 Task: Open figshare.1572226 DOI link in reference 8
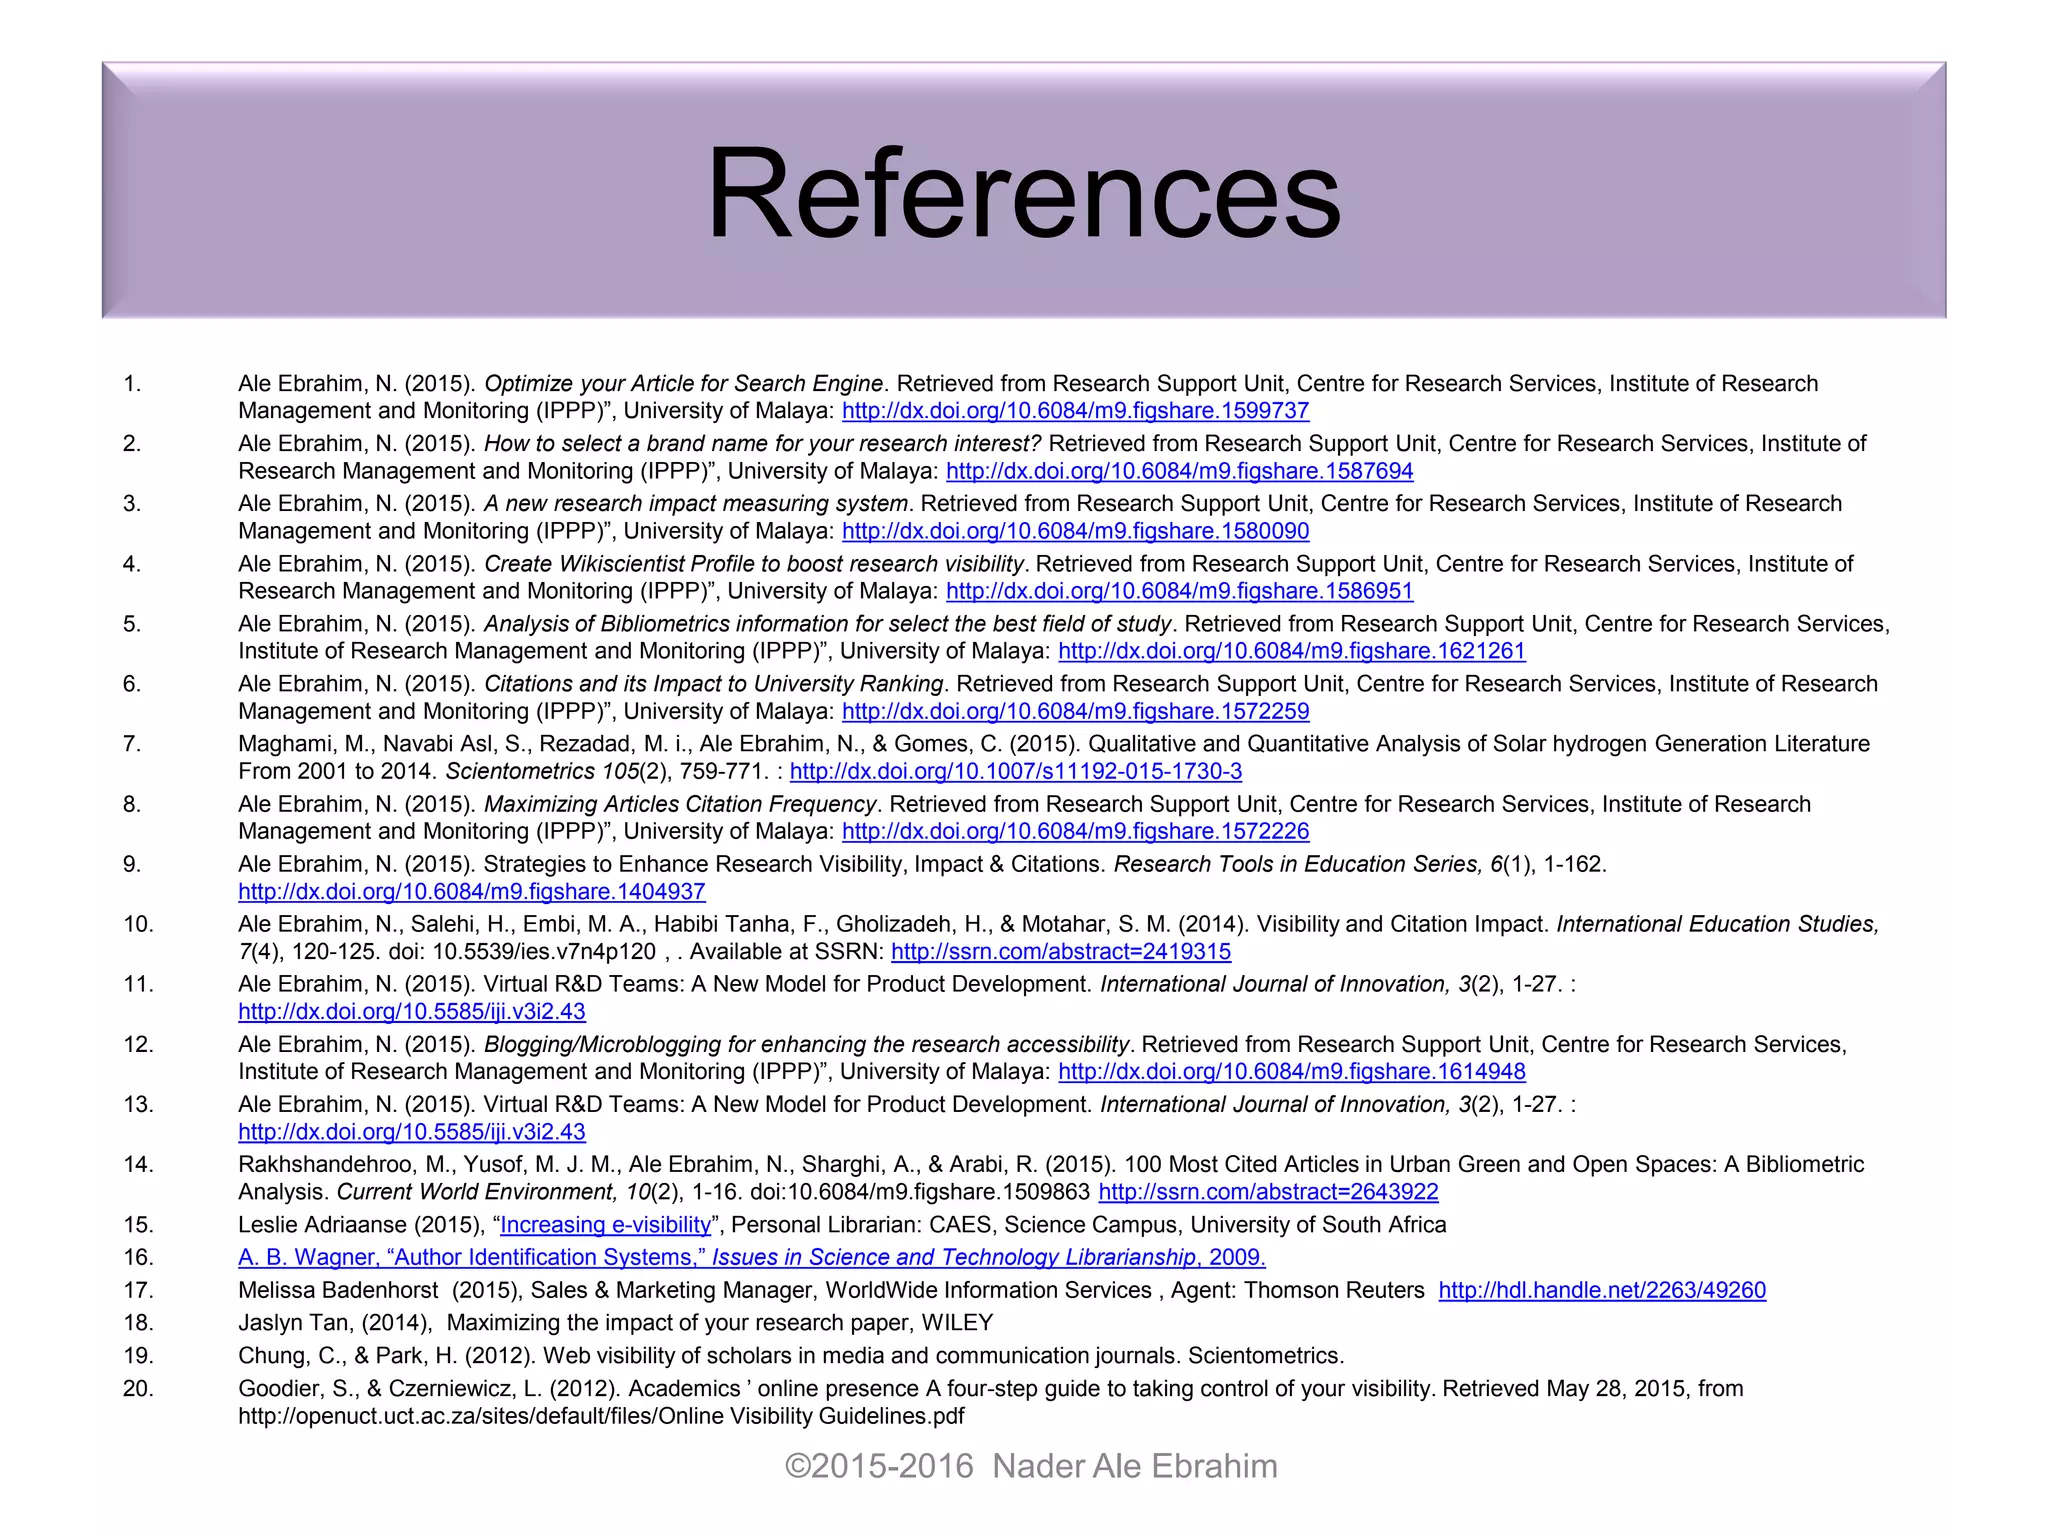tap(1075, 831)
